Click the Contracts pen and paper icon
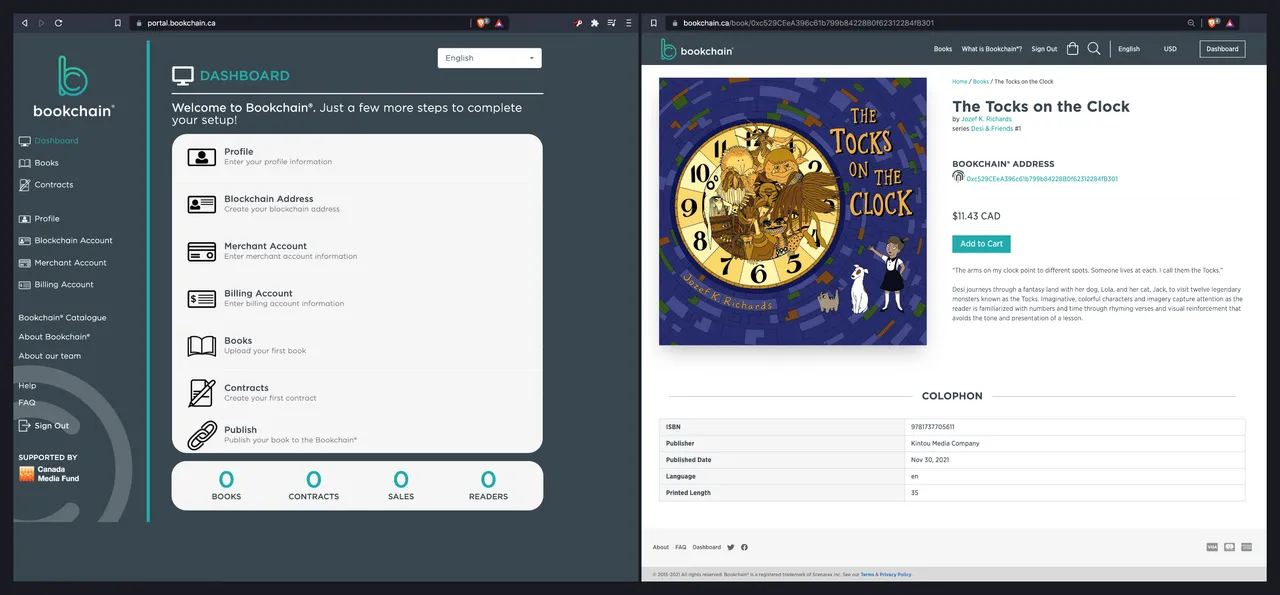Viewport: 1280px width, 595px height. pos(202,393)
